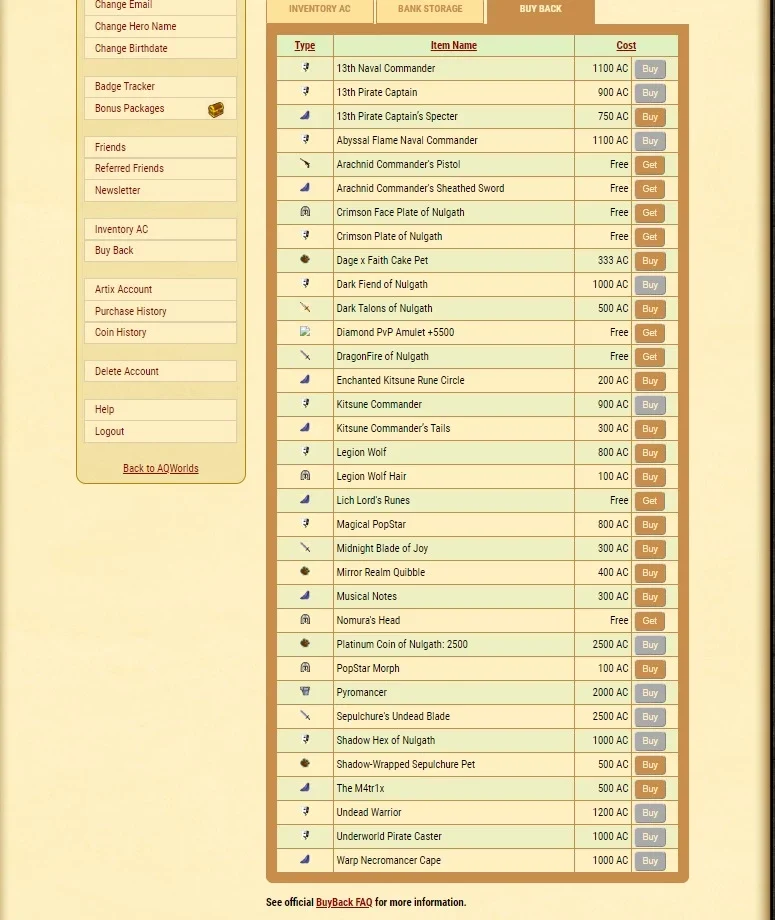The image size is (775, 920).
Task: Click the cape type icon for The M4tr1x
Action: 305,787
